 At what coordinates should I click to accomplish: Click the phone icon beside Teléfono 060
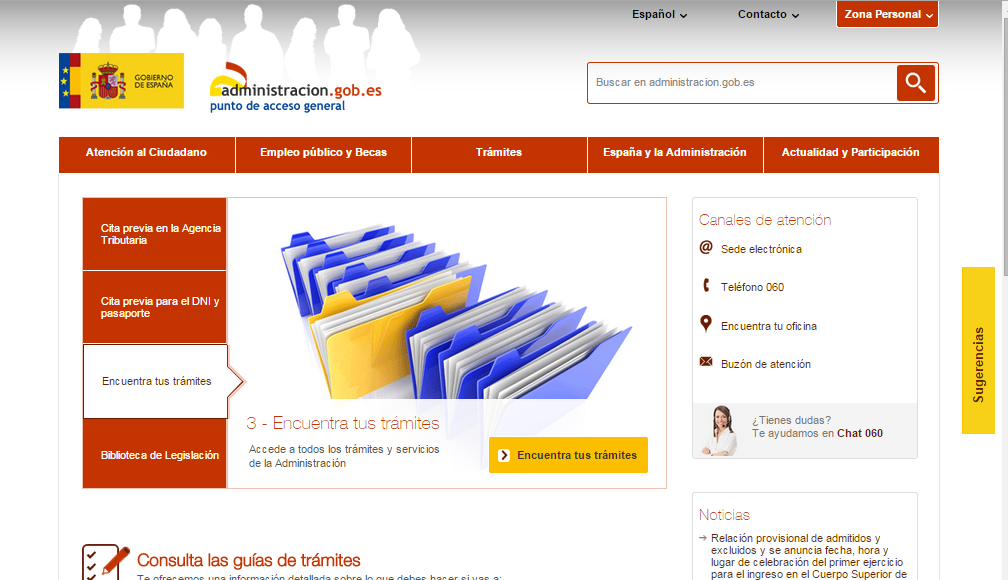pyautogui.click(x=706, y=286)
